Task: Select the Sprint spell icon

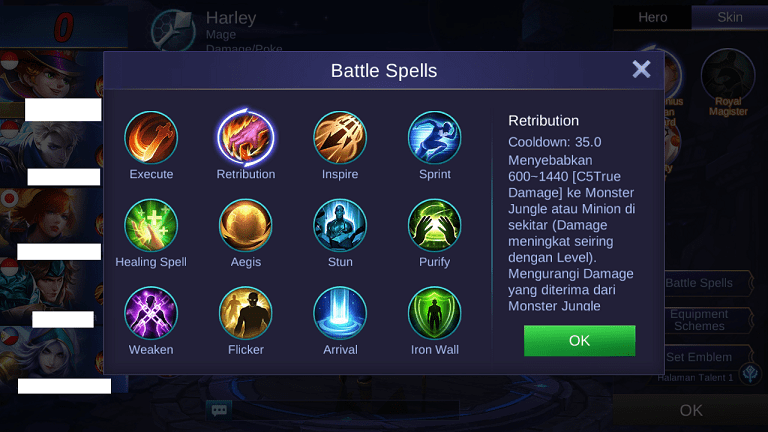Action: (x=434, y=138)
